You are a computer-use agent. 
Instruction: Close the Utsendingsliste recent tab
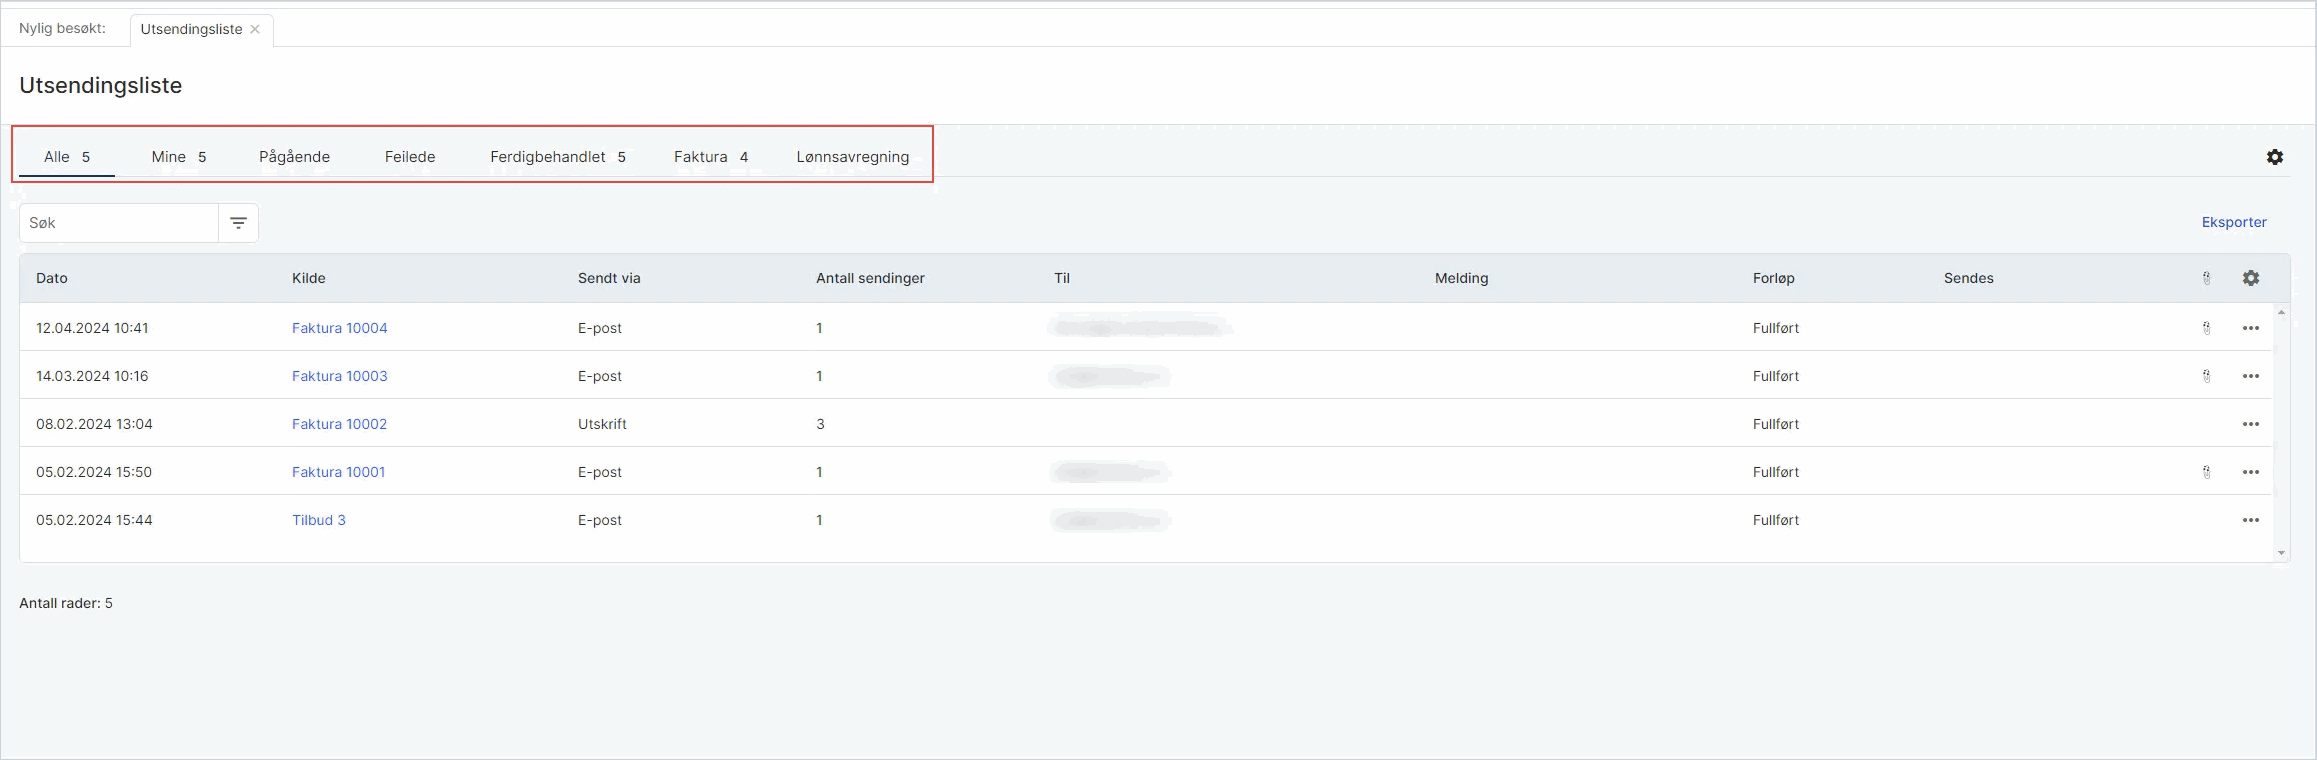tap(255, 29)
